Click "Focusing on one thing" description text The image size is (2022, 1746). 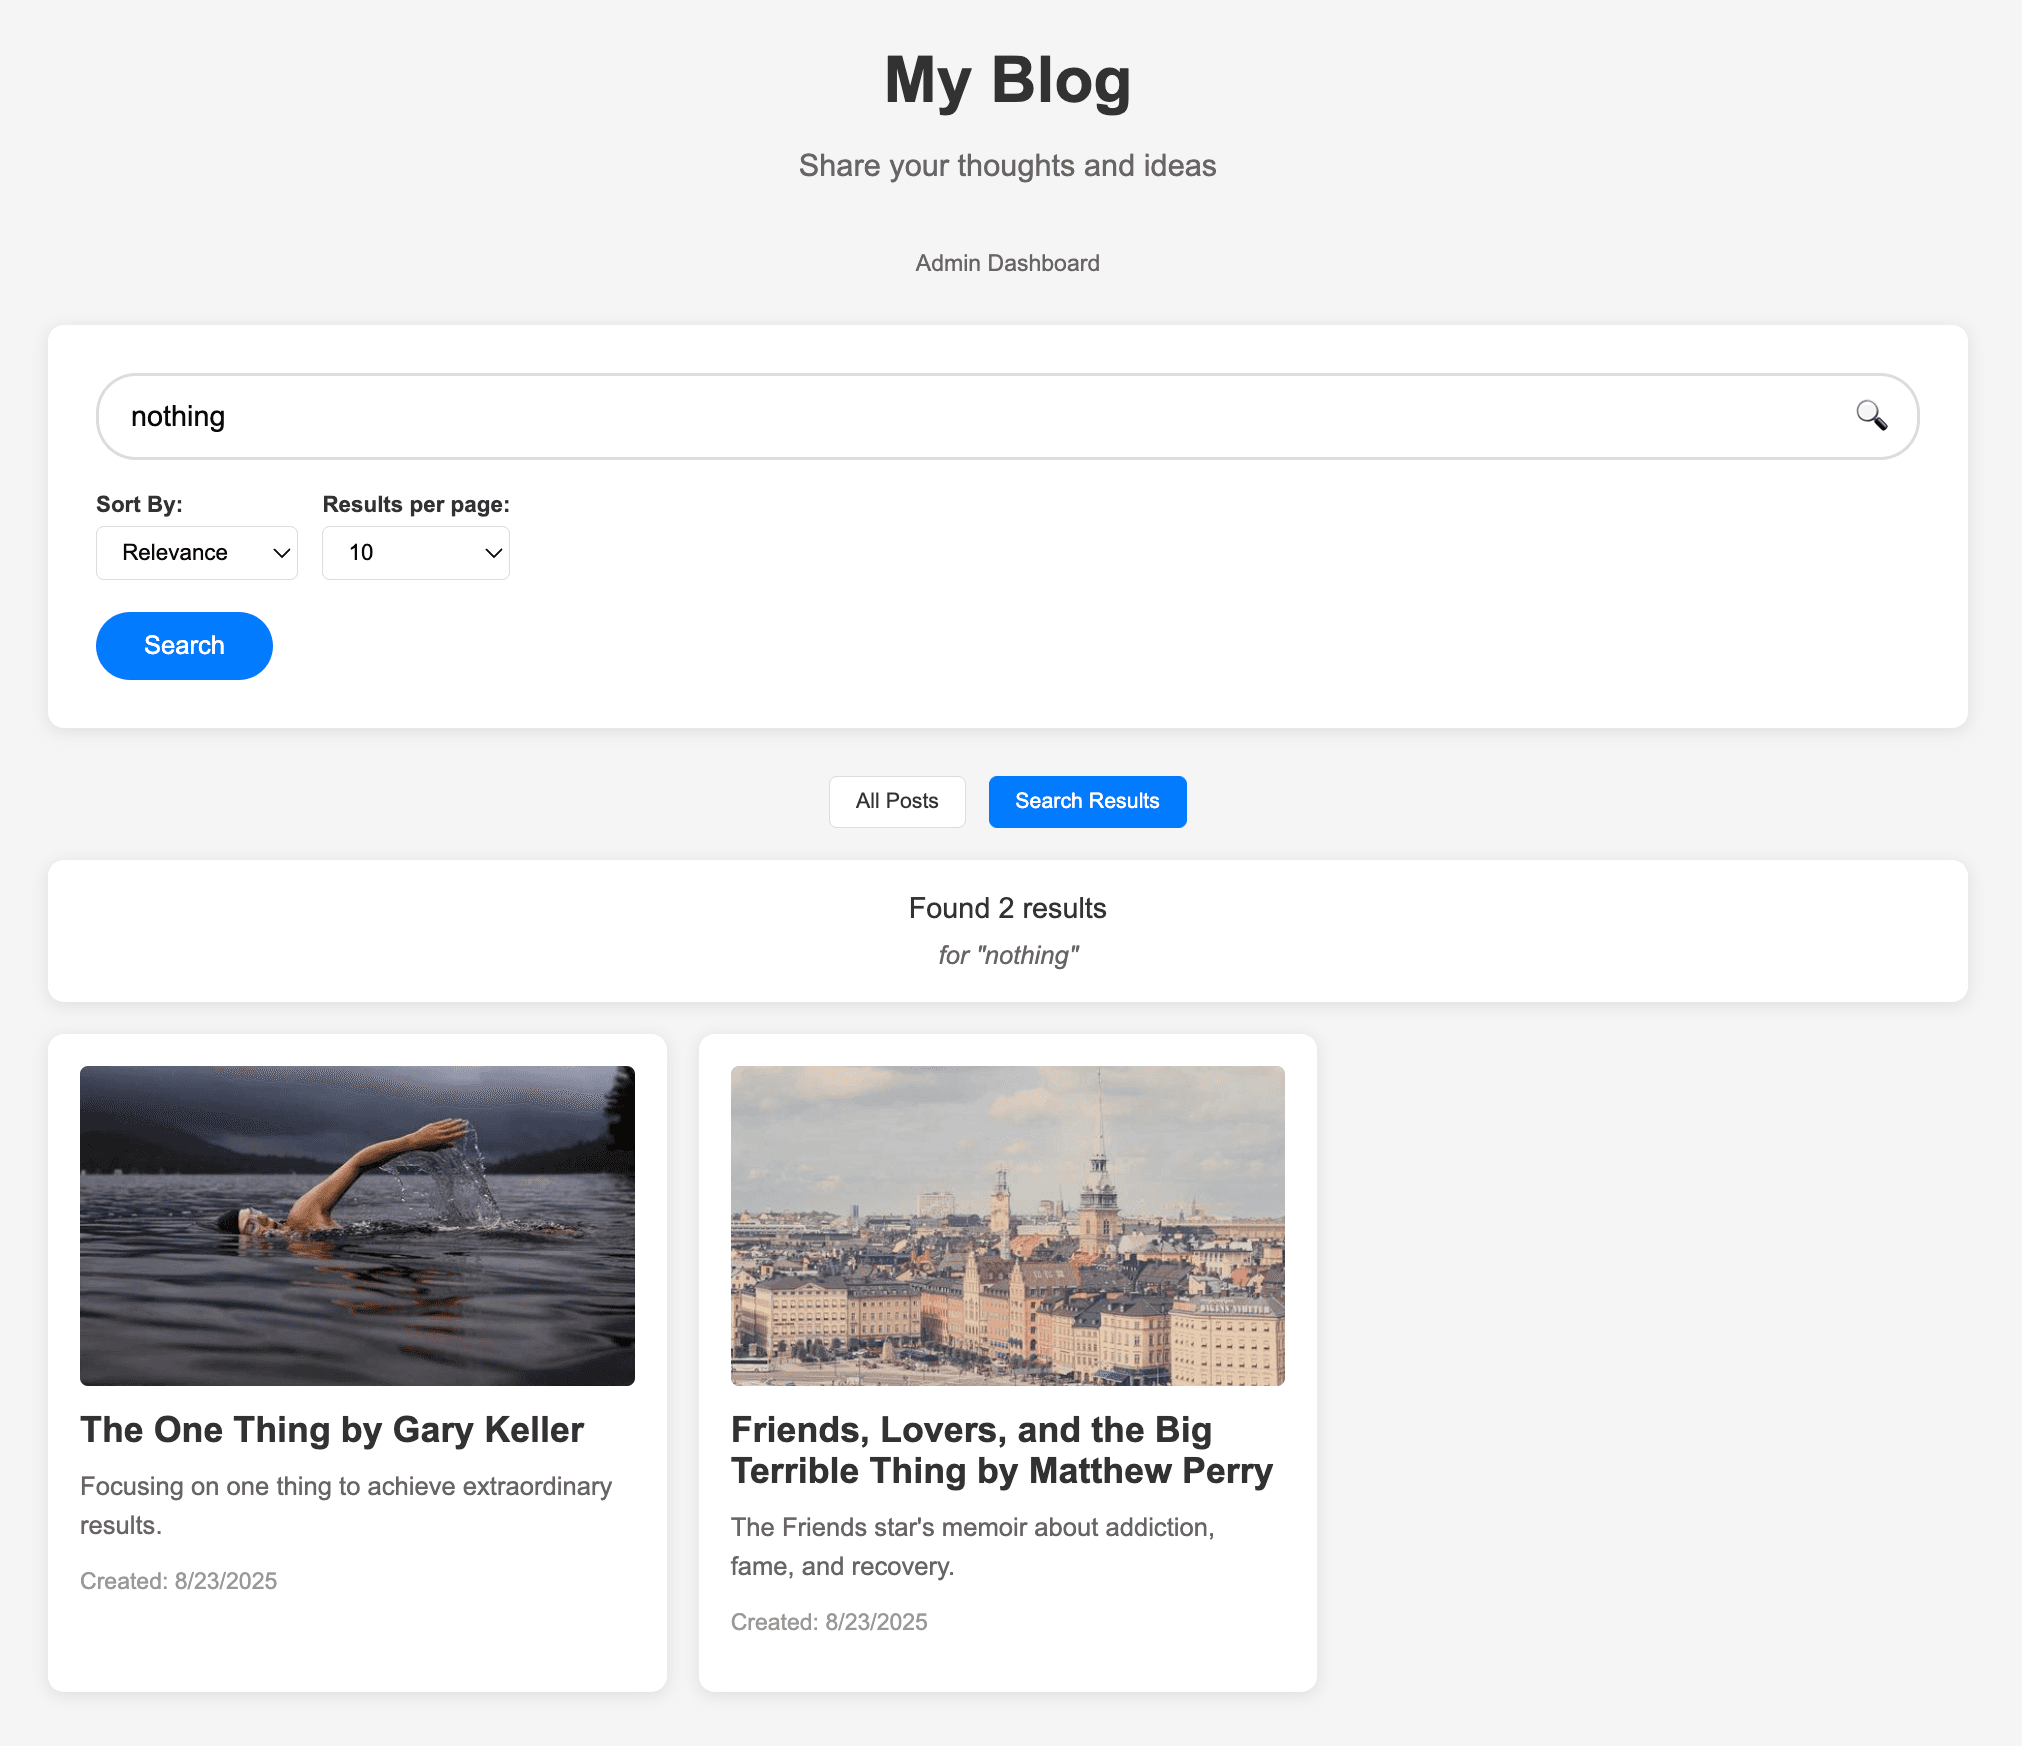[x=346, y=1506]
